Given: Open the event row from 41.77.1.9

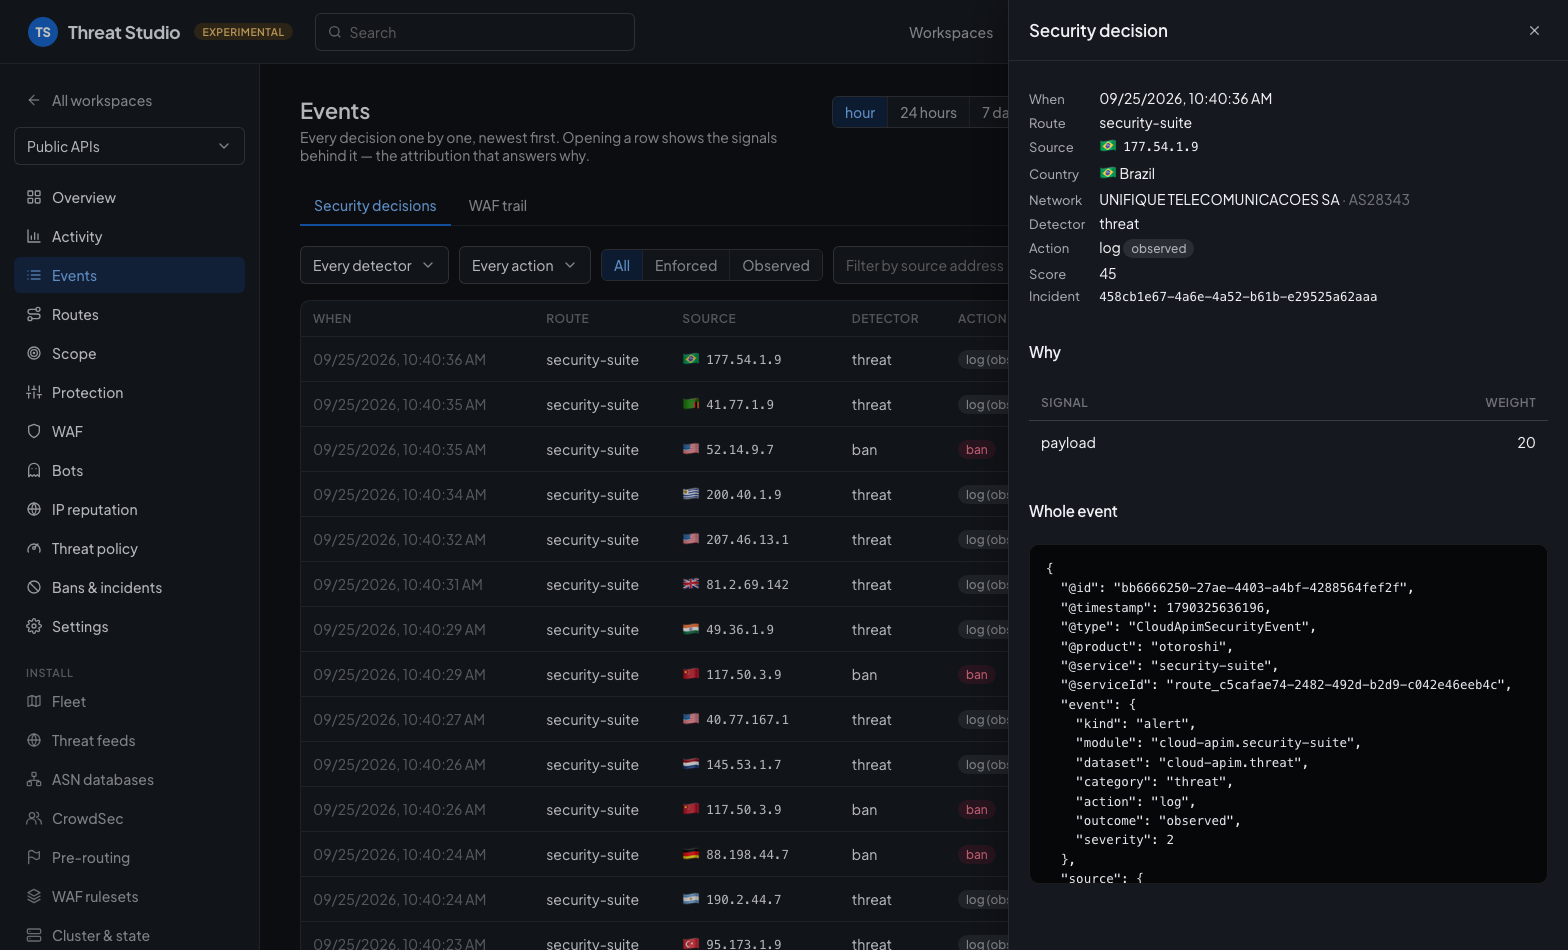Looking at the screenshot, I should pos(654,404).
